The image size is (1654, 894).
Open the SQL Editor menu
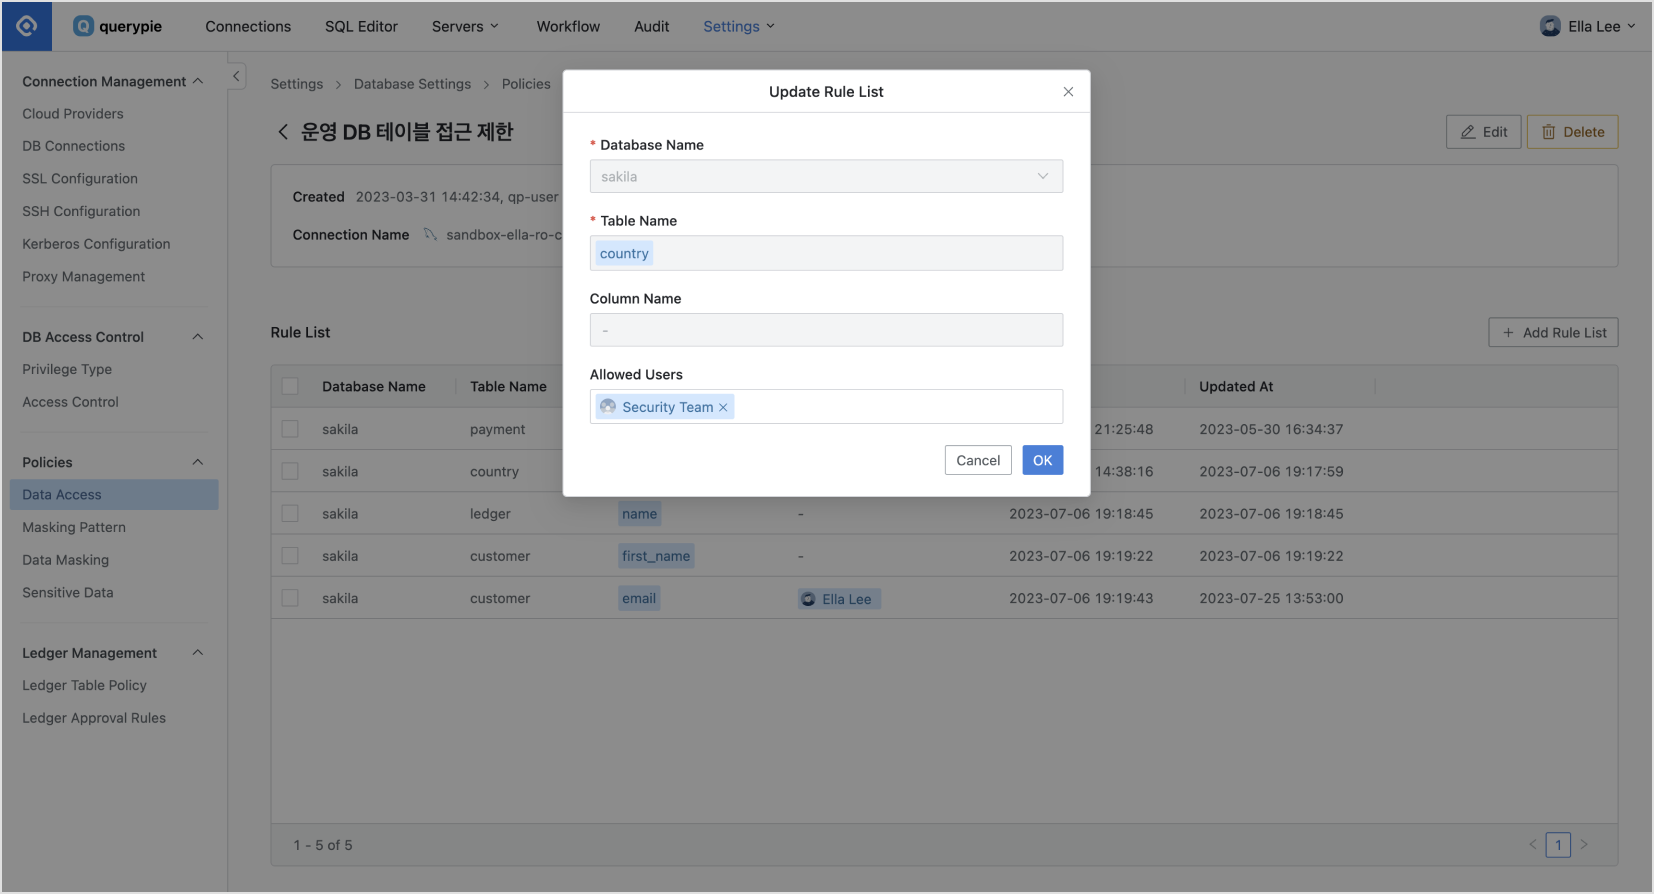[361, 26]
